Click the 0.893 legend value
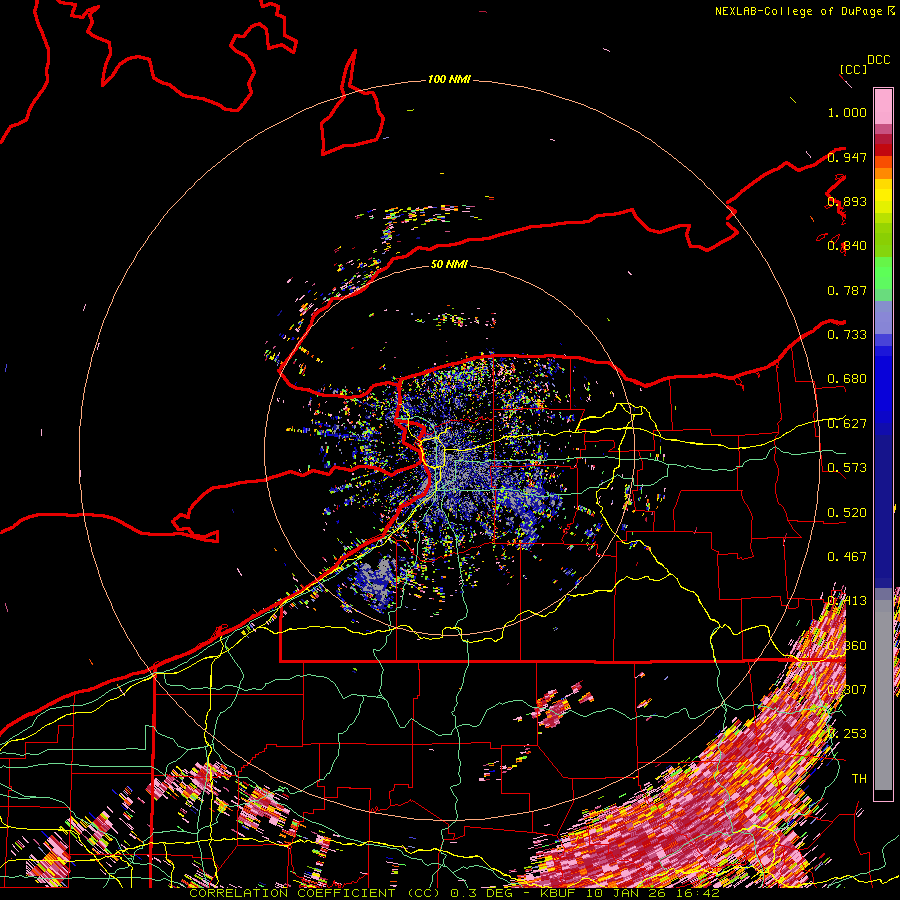900x900 pixels. pos(847,201)
